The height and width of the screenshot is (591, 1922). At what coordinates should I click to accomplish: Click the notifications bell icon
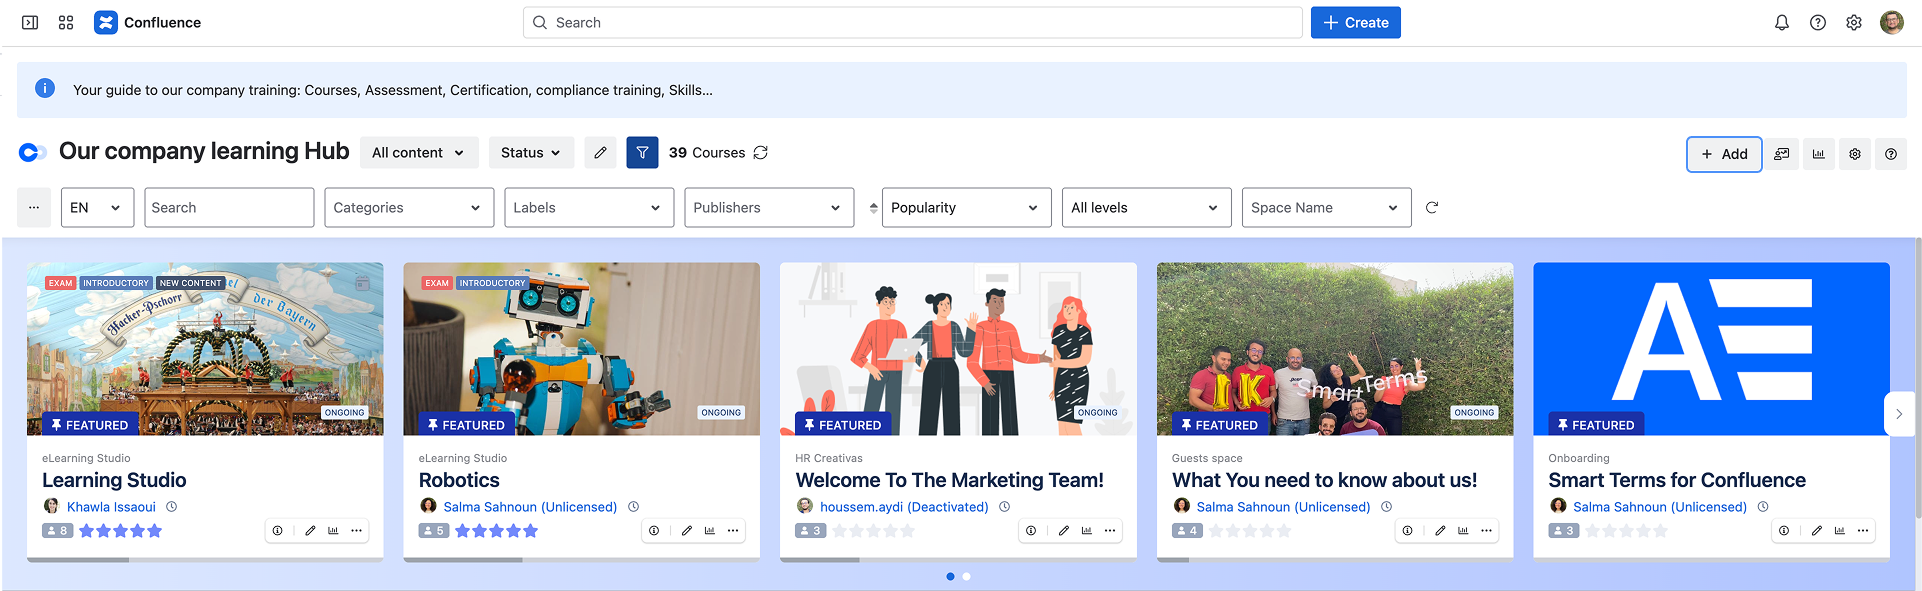(x=1781, y=23)
